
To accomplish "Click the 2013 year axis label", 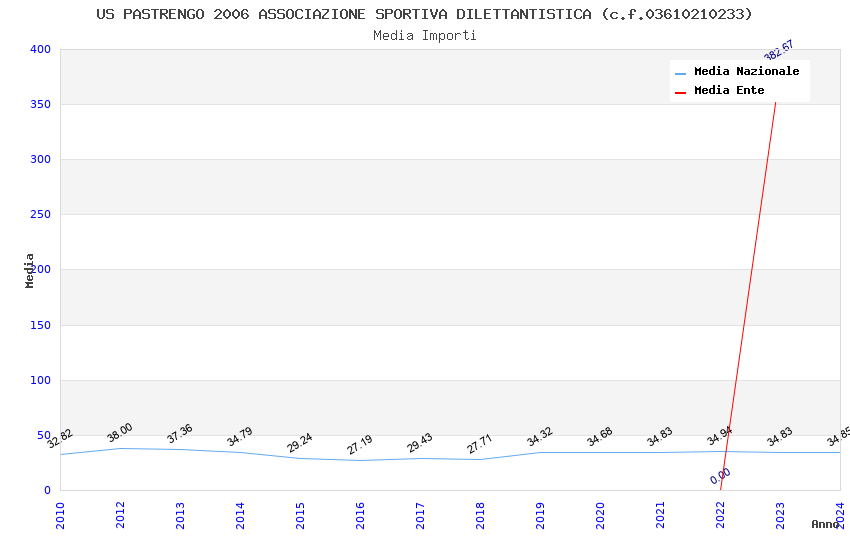I will (181, 515).
